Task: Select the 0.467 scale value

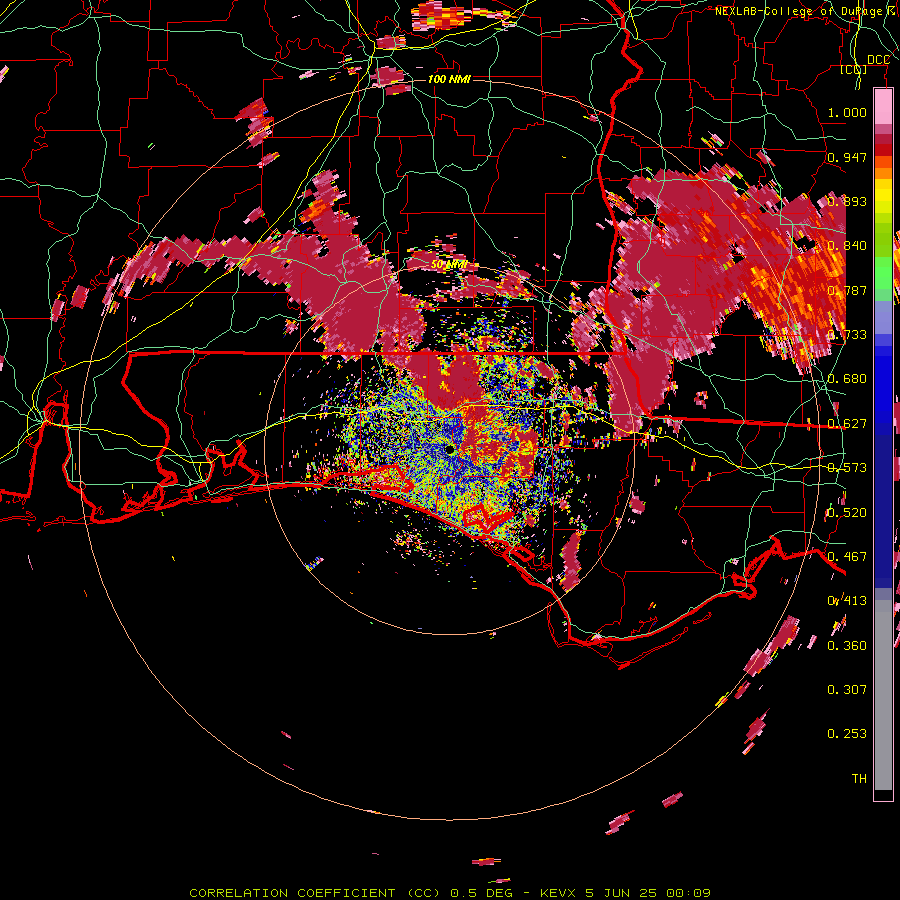Action: point(847,557)
